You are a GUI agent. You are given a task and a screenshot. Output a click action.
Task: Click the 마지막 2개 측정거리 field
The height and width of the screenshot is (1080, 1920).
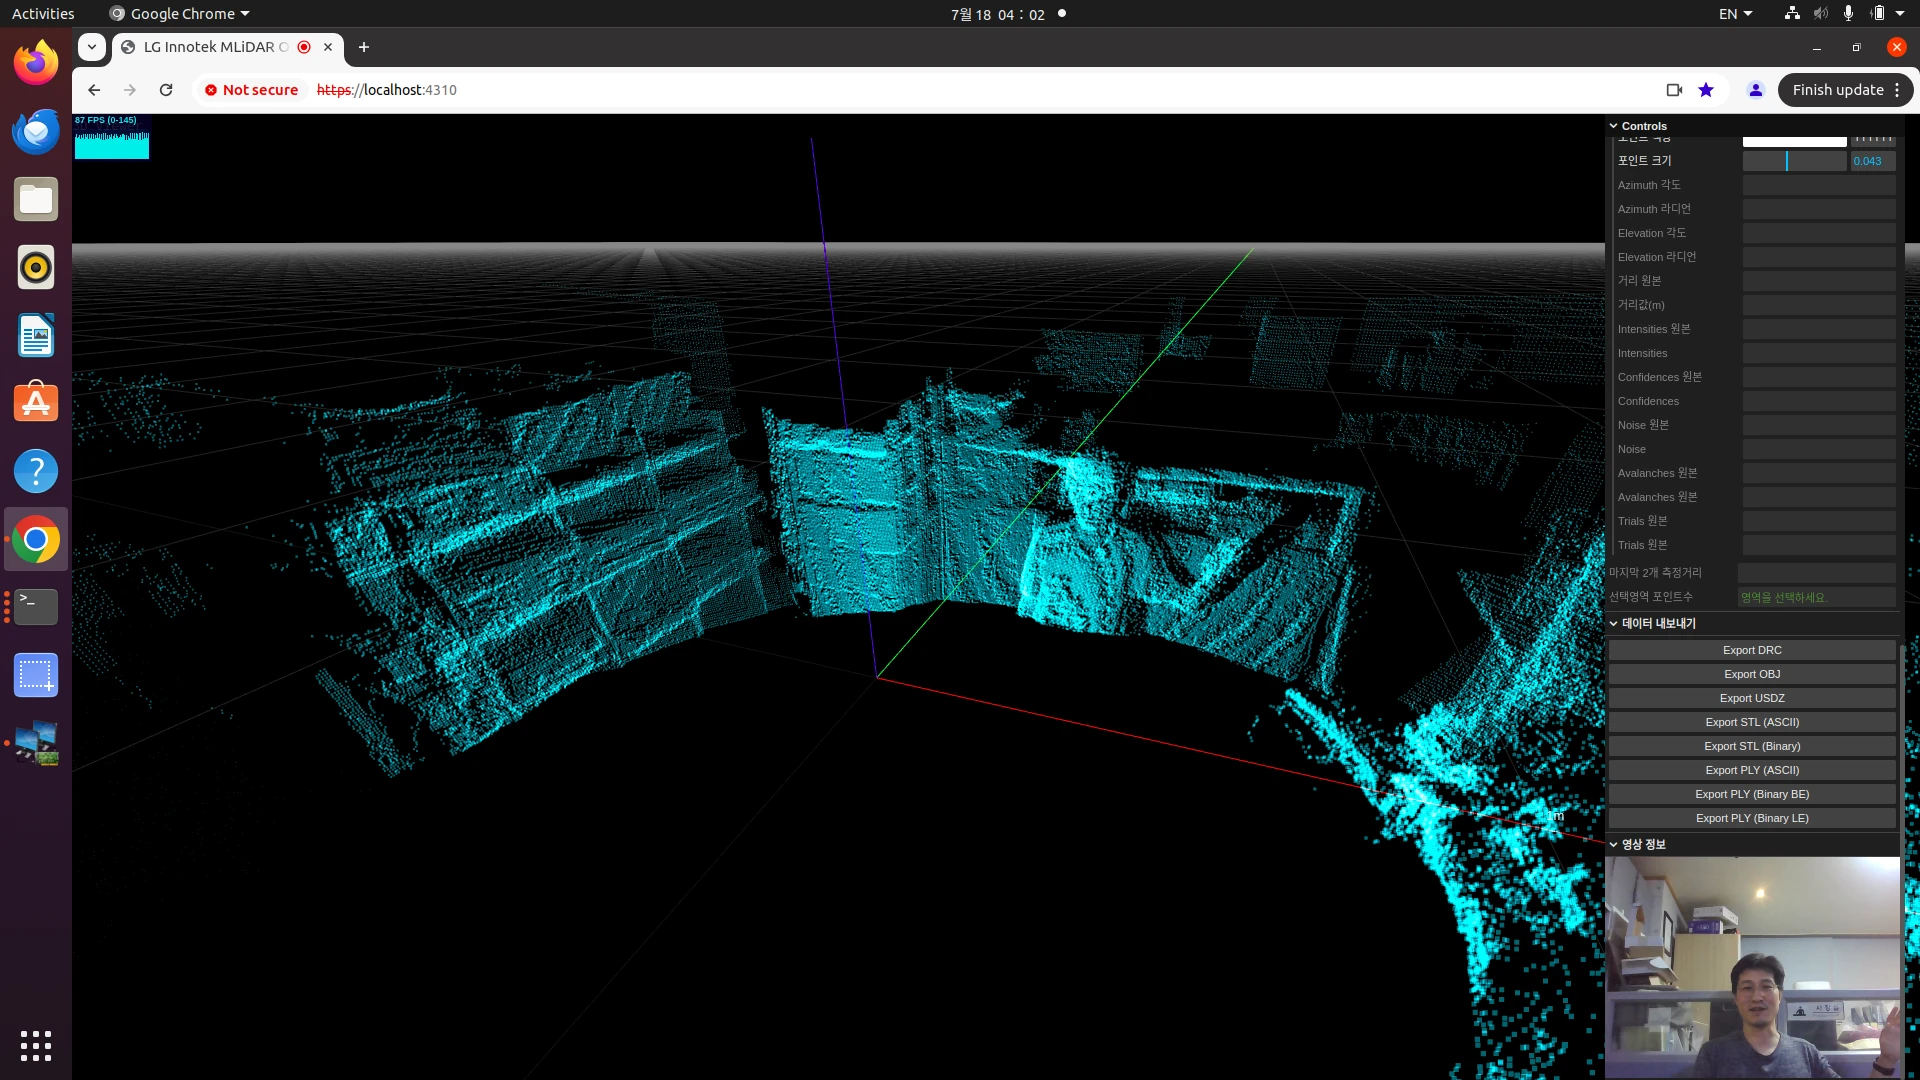click(1816, 573)
